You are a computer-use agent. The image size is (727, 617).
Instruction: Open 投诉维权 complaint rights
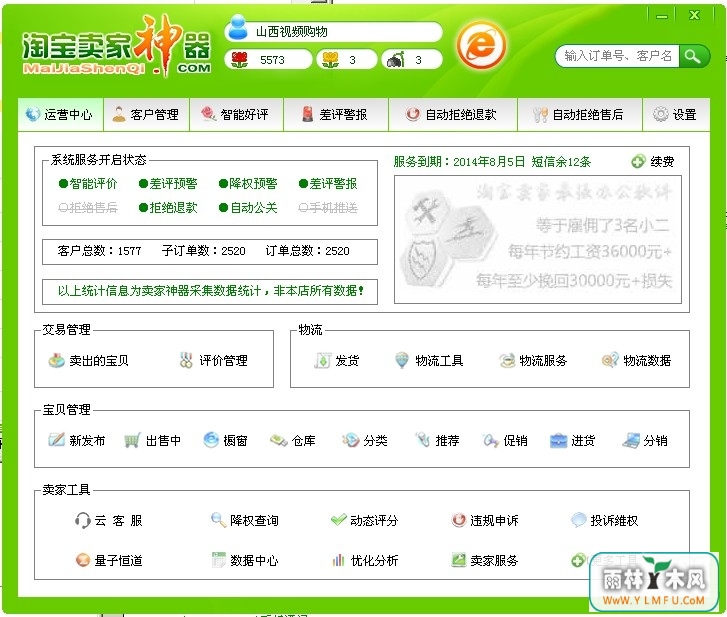tap(605, 520)
